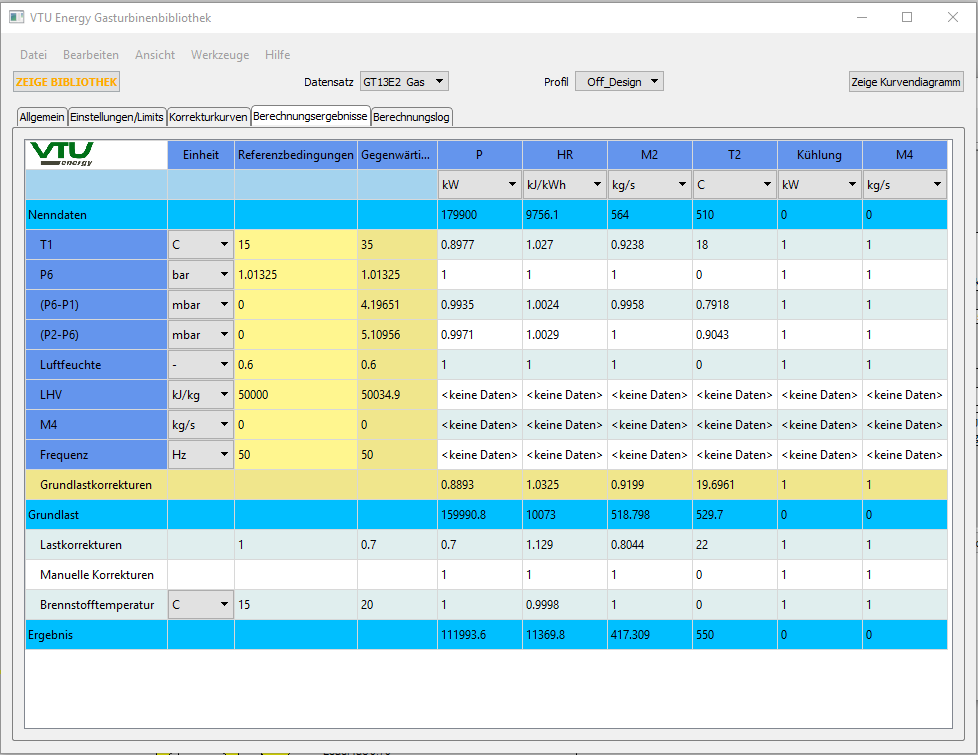This screenshot has width=978, height=755.
Task: Open the (P2-P6) row mbar dropdown
Action: click(201, 334)
